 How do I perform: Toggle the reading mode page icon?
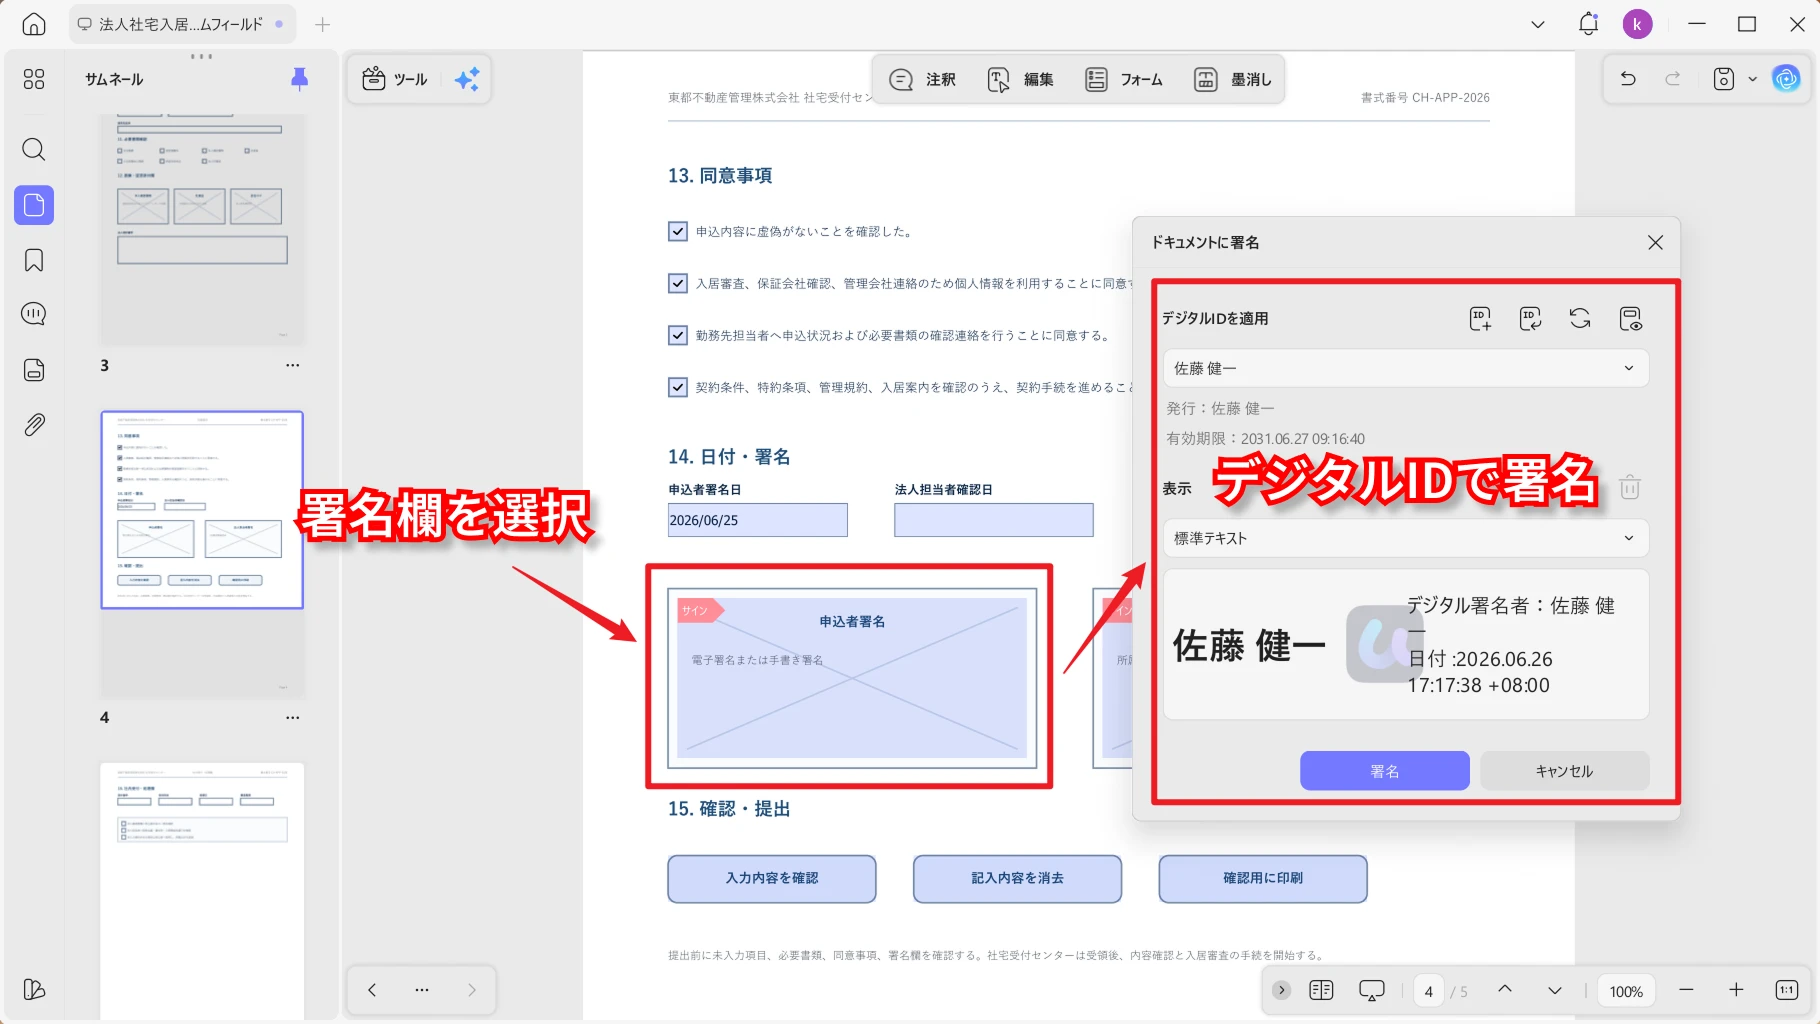pyautogui.click(x=1321, y=990)
